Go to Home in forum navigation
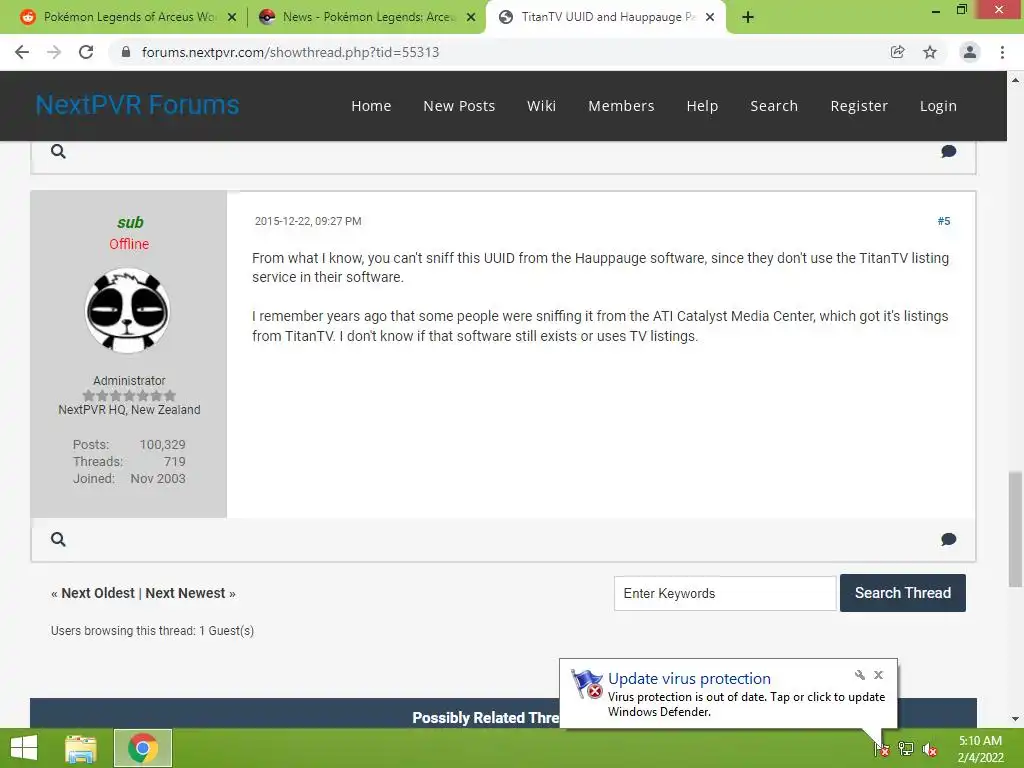1024x768 pixels. pos(371,106)
